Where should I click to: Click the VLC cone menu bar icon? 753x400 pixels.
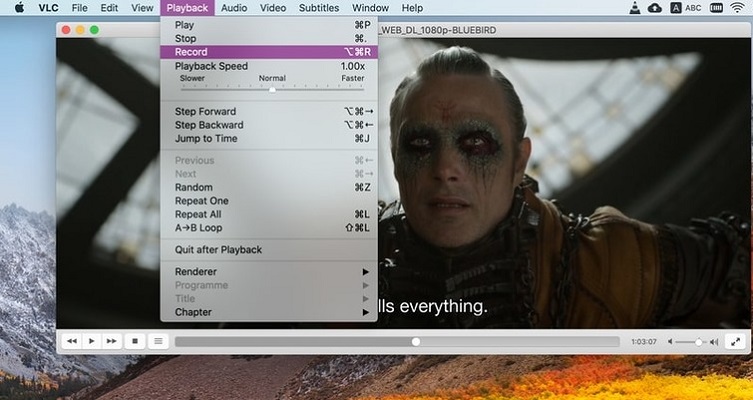[635, 8]
